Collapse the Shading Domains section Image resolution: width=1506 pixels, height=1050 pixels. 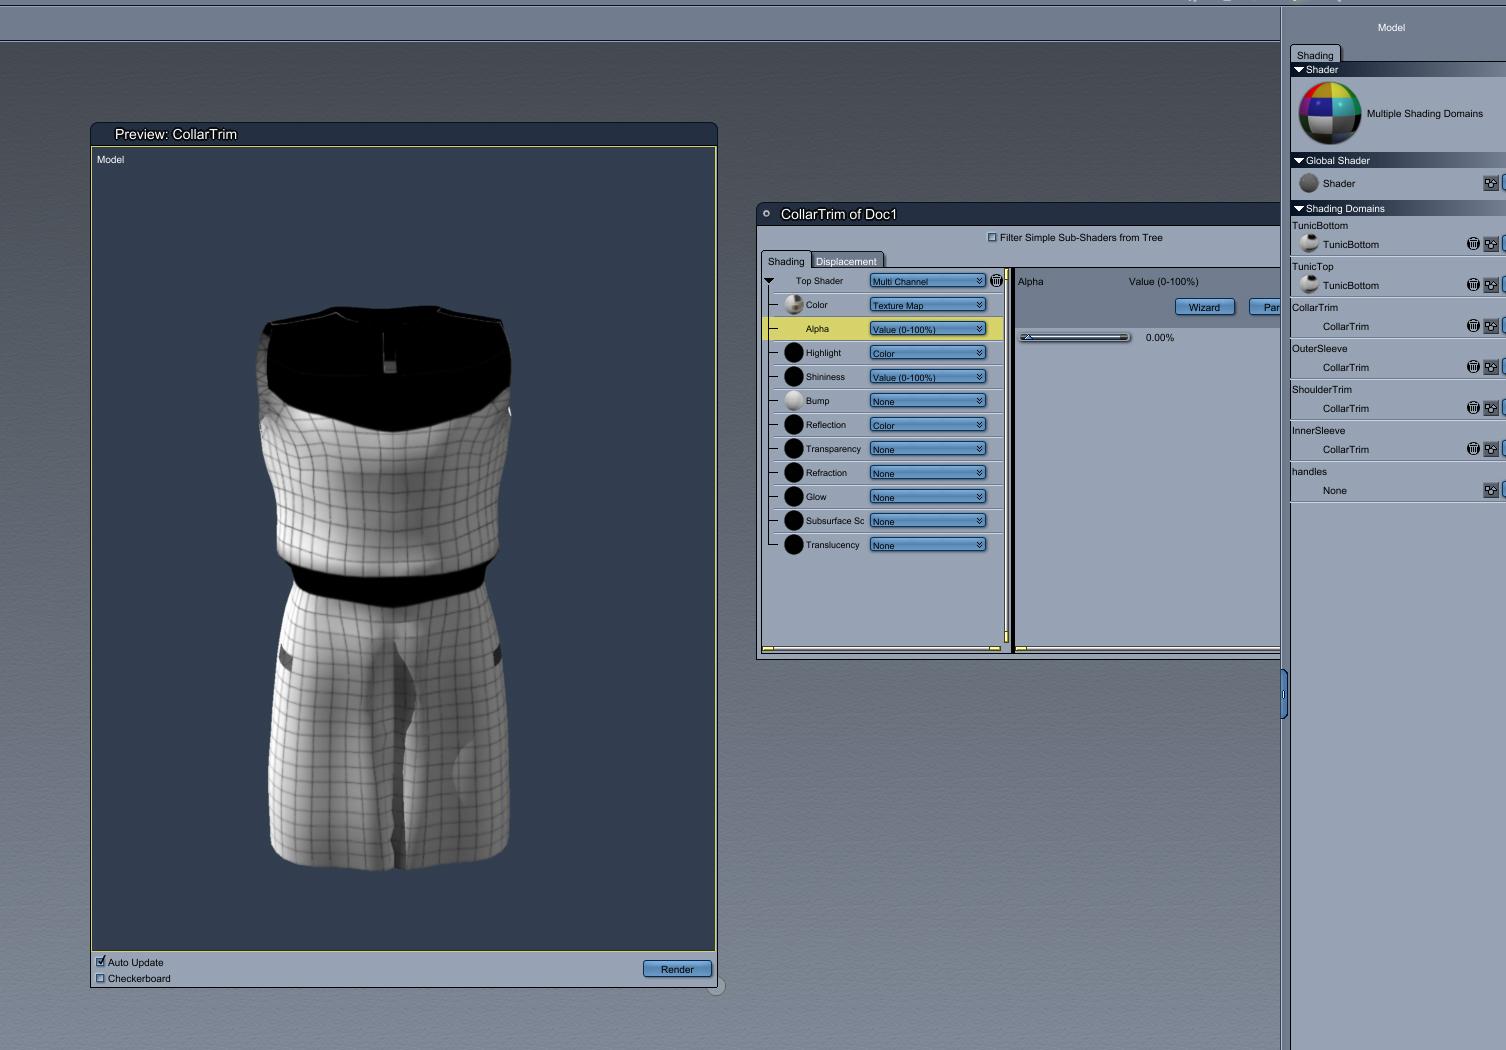tap(1299, 209)
